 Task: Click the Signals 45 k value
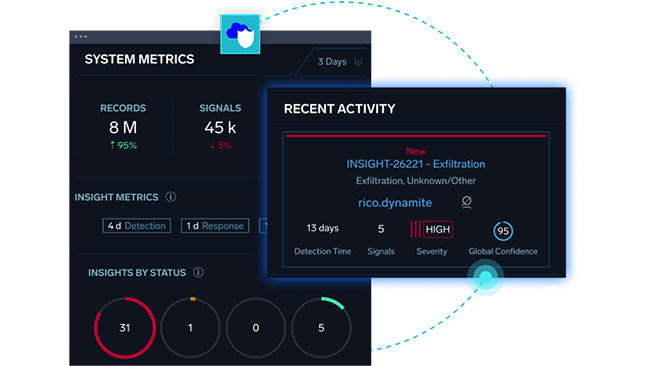pos(220,128)
